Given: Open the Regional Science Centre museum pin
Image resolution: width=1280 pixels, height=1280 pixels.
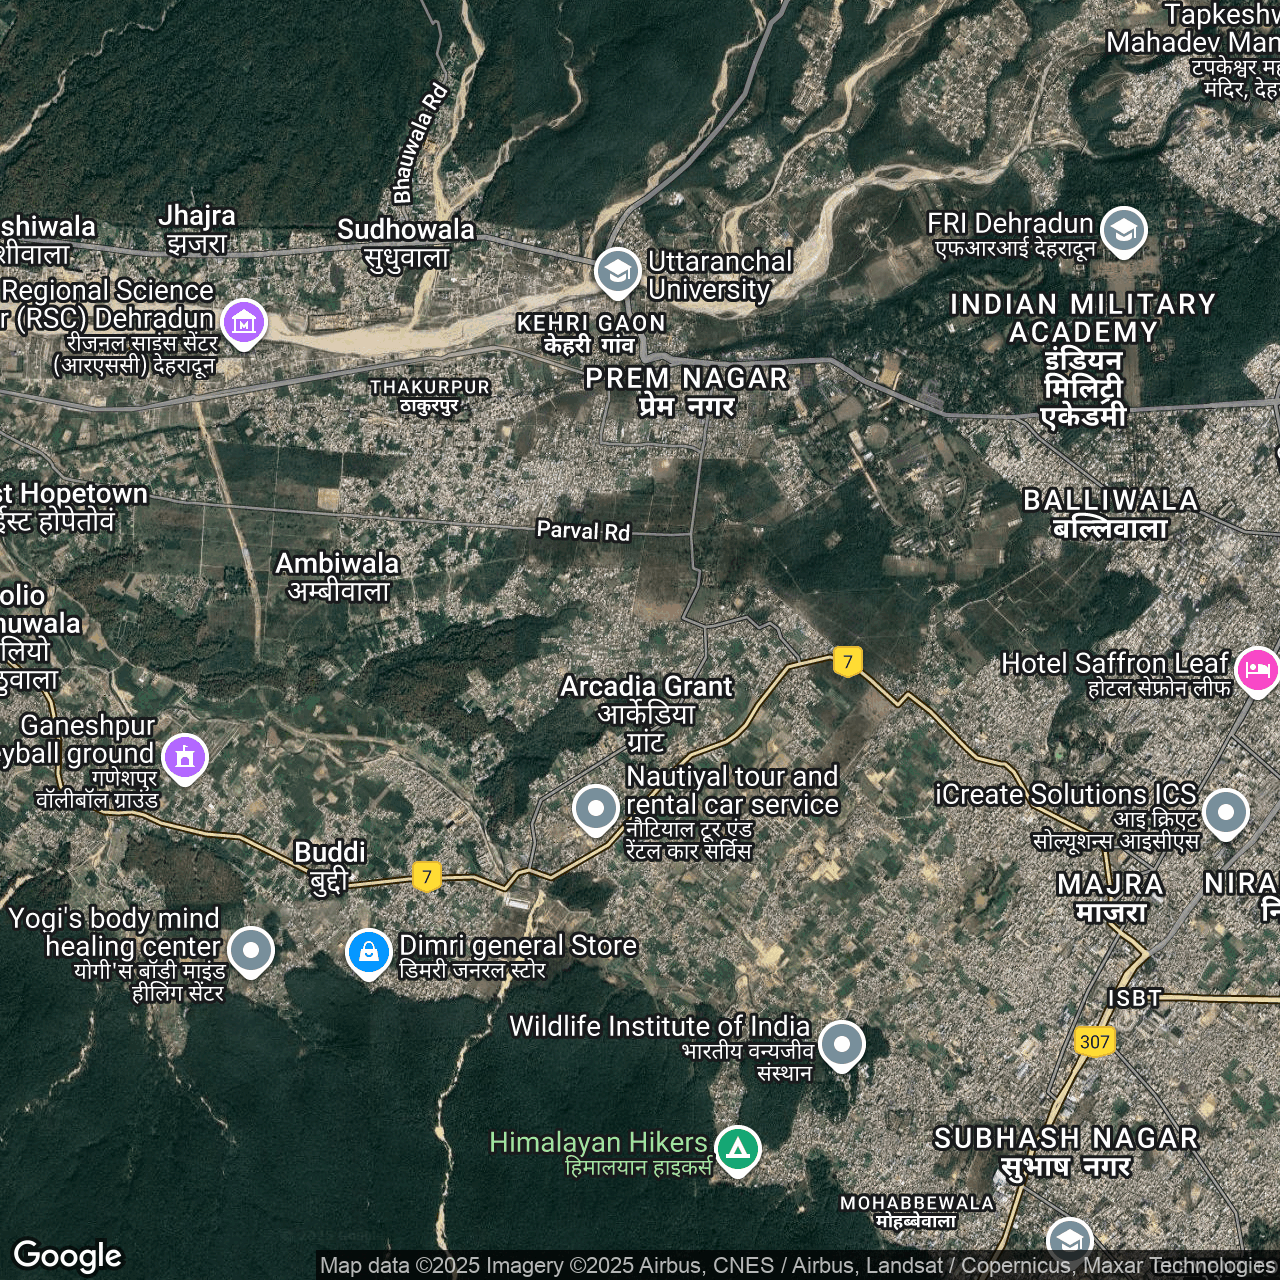Looking at the screenshot, I should (x=244, y=323).
